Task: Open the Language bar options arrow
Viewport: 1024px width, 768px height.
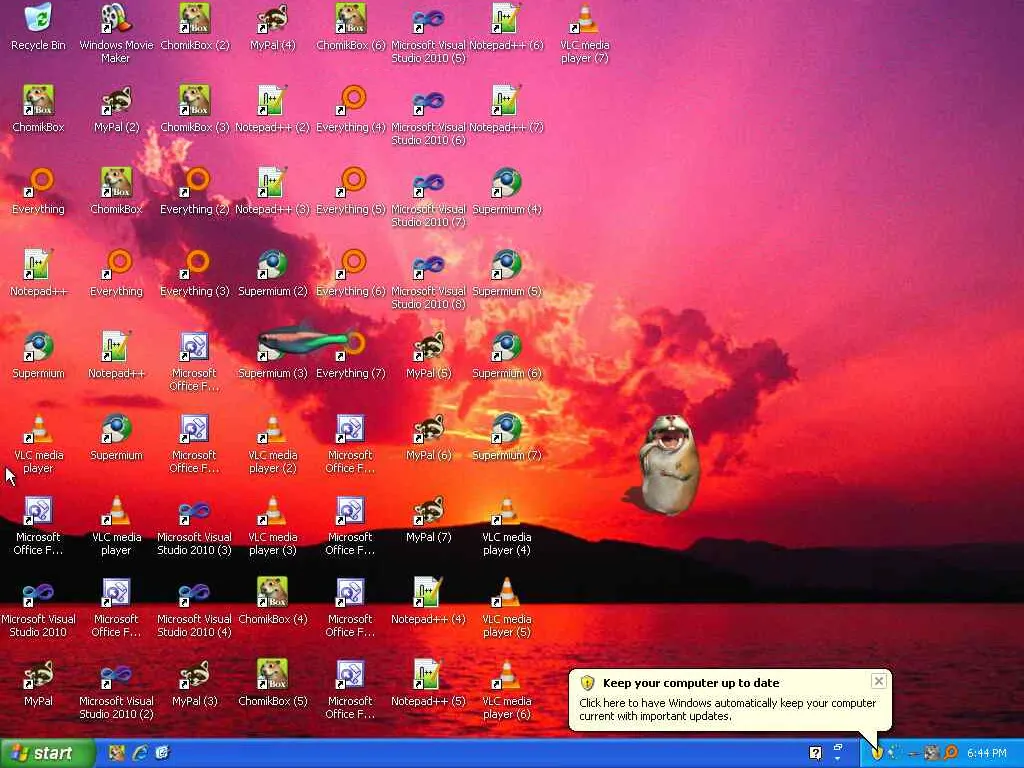Action: (x=839, y=760)
